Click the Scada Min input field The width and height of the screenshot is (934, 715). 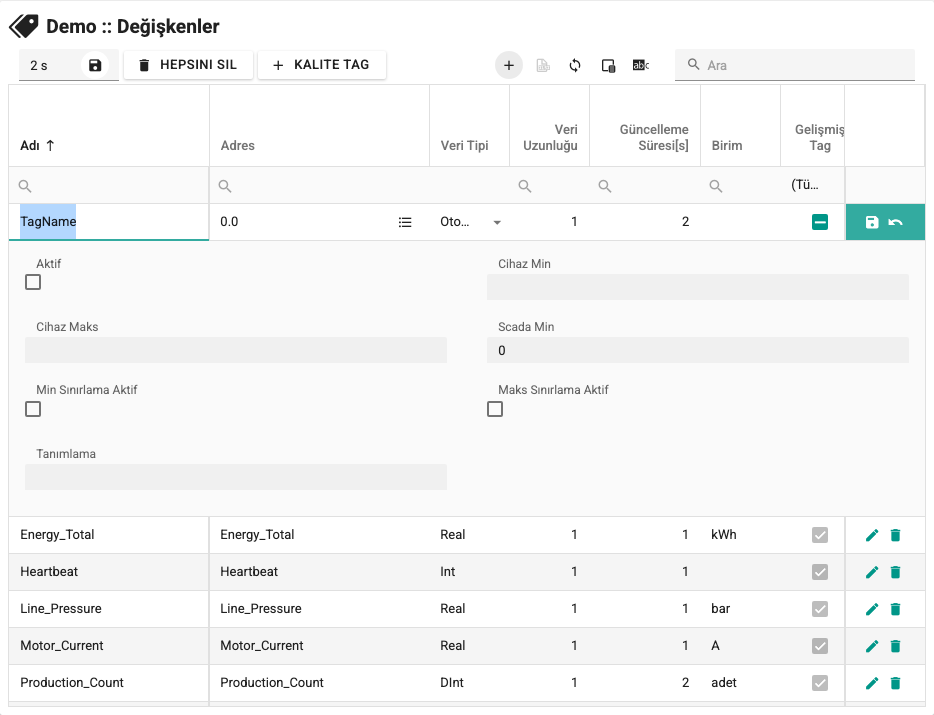pyautogui.click(x=698, y=350)
